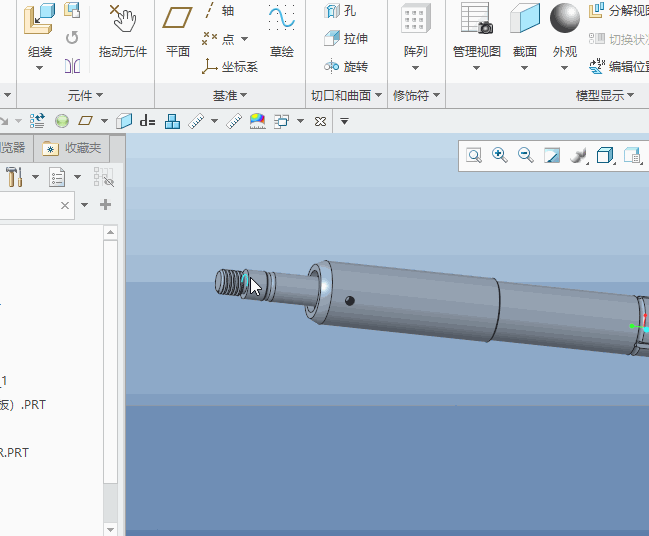Create a datum 平面 plane

coord(178,31)
